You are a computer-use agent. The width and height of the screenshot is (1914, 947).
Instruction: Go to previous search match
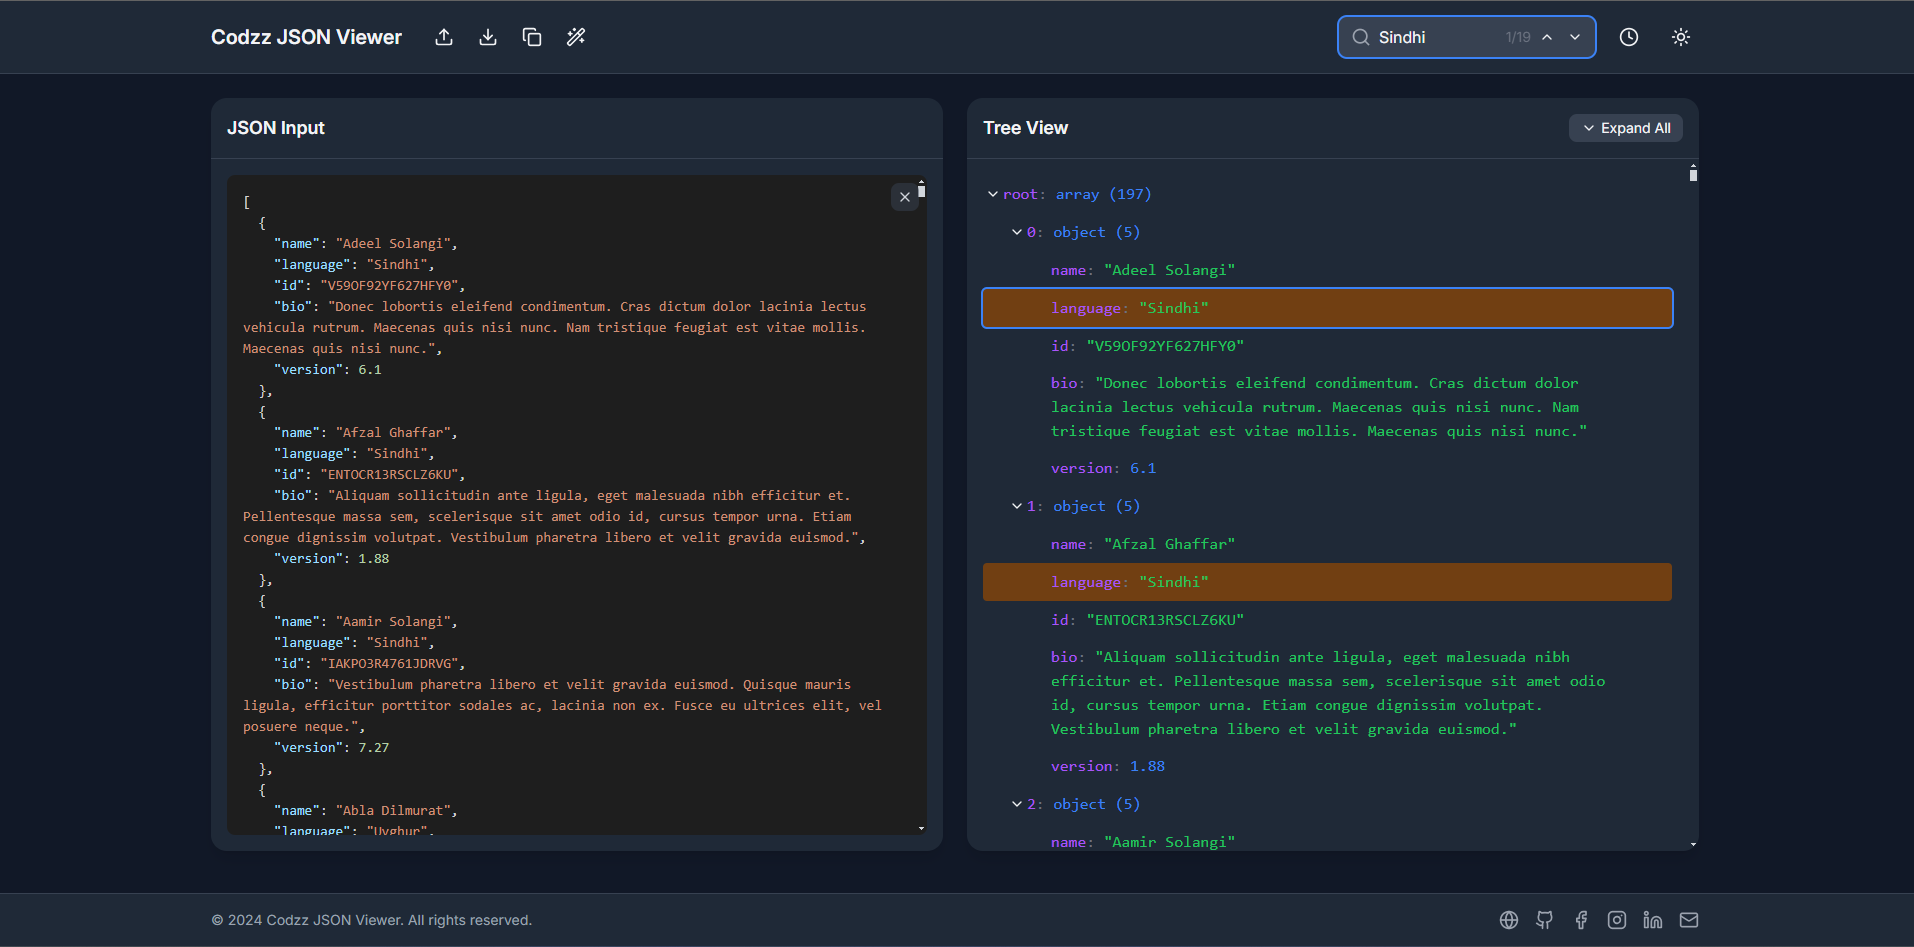[1547, 37]
